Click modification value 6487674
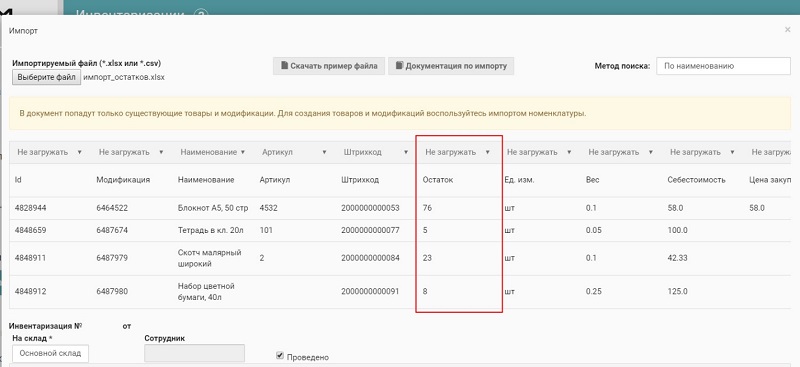800x367 pixels. [x=112, y=230]
